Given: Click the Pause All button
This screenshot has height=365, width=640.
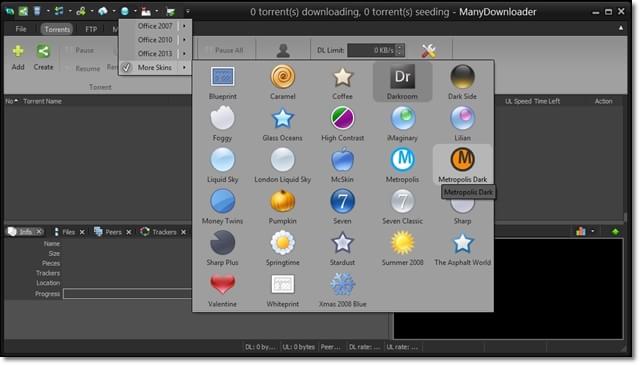Looking at the screenshot, I should coord(225,50).
